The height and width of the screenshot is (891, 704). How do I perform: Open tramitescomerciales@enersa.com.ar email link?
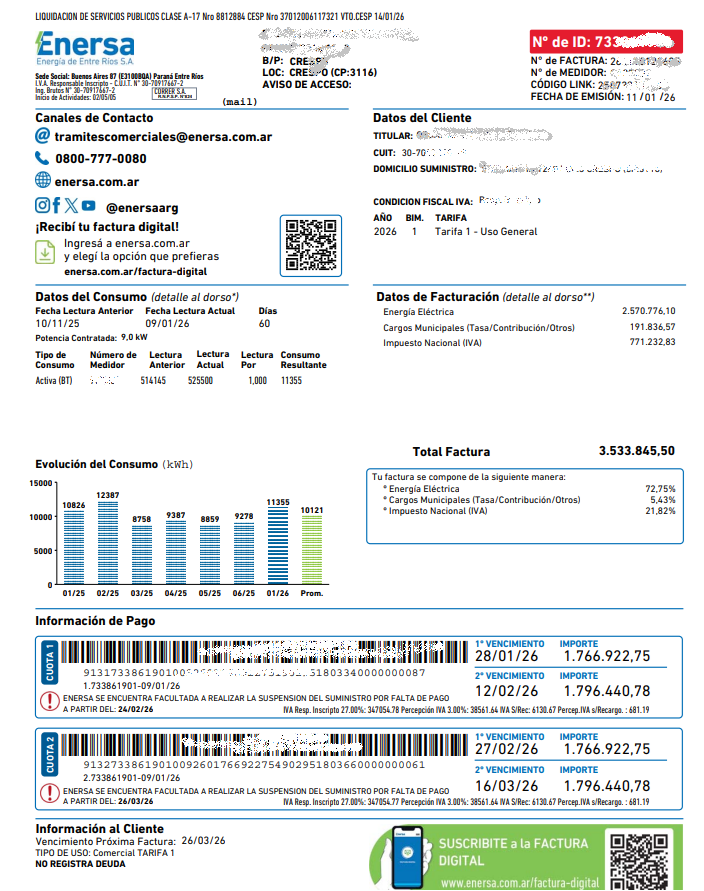[x=163, y=137]
